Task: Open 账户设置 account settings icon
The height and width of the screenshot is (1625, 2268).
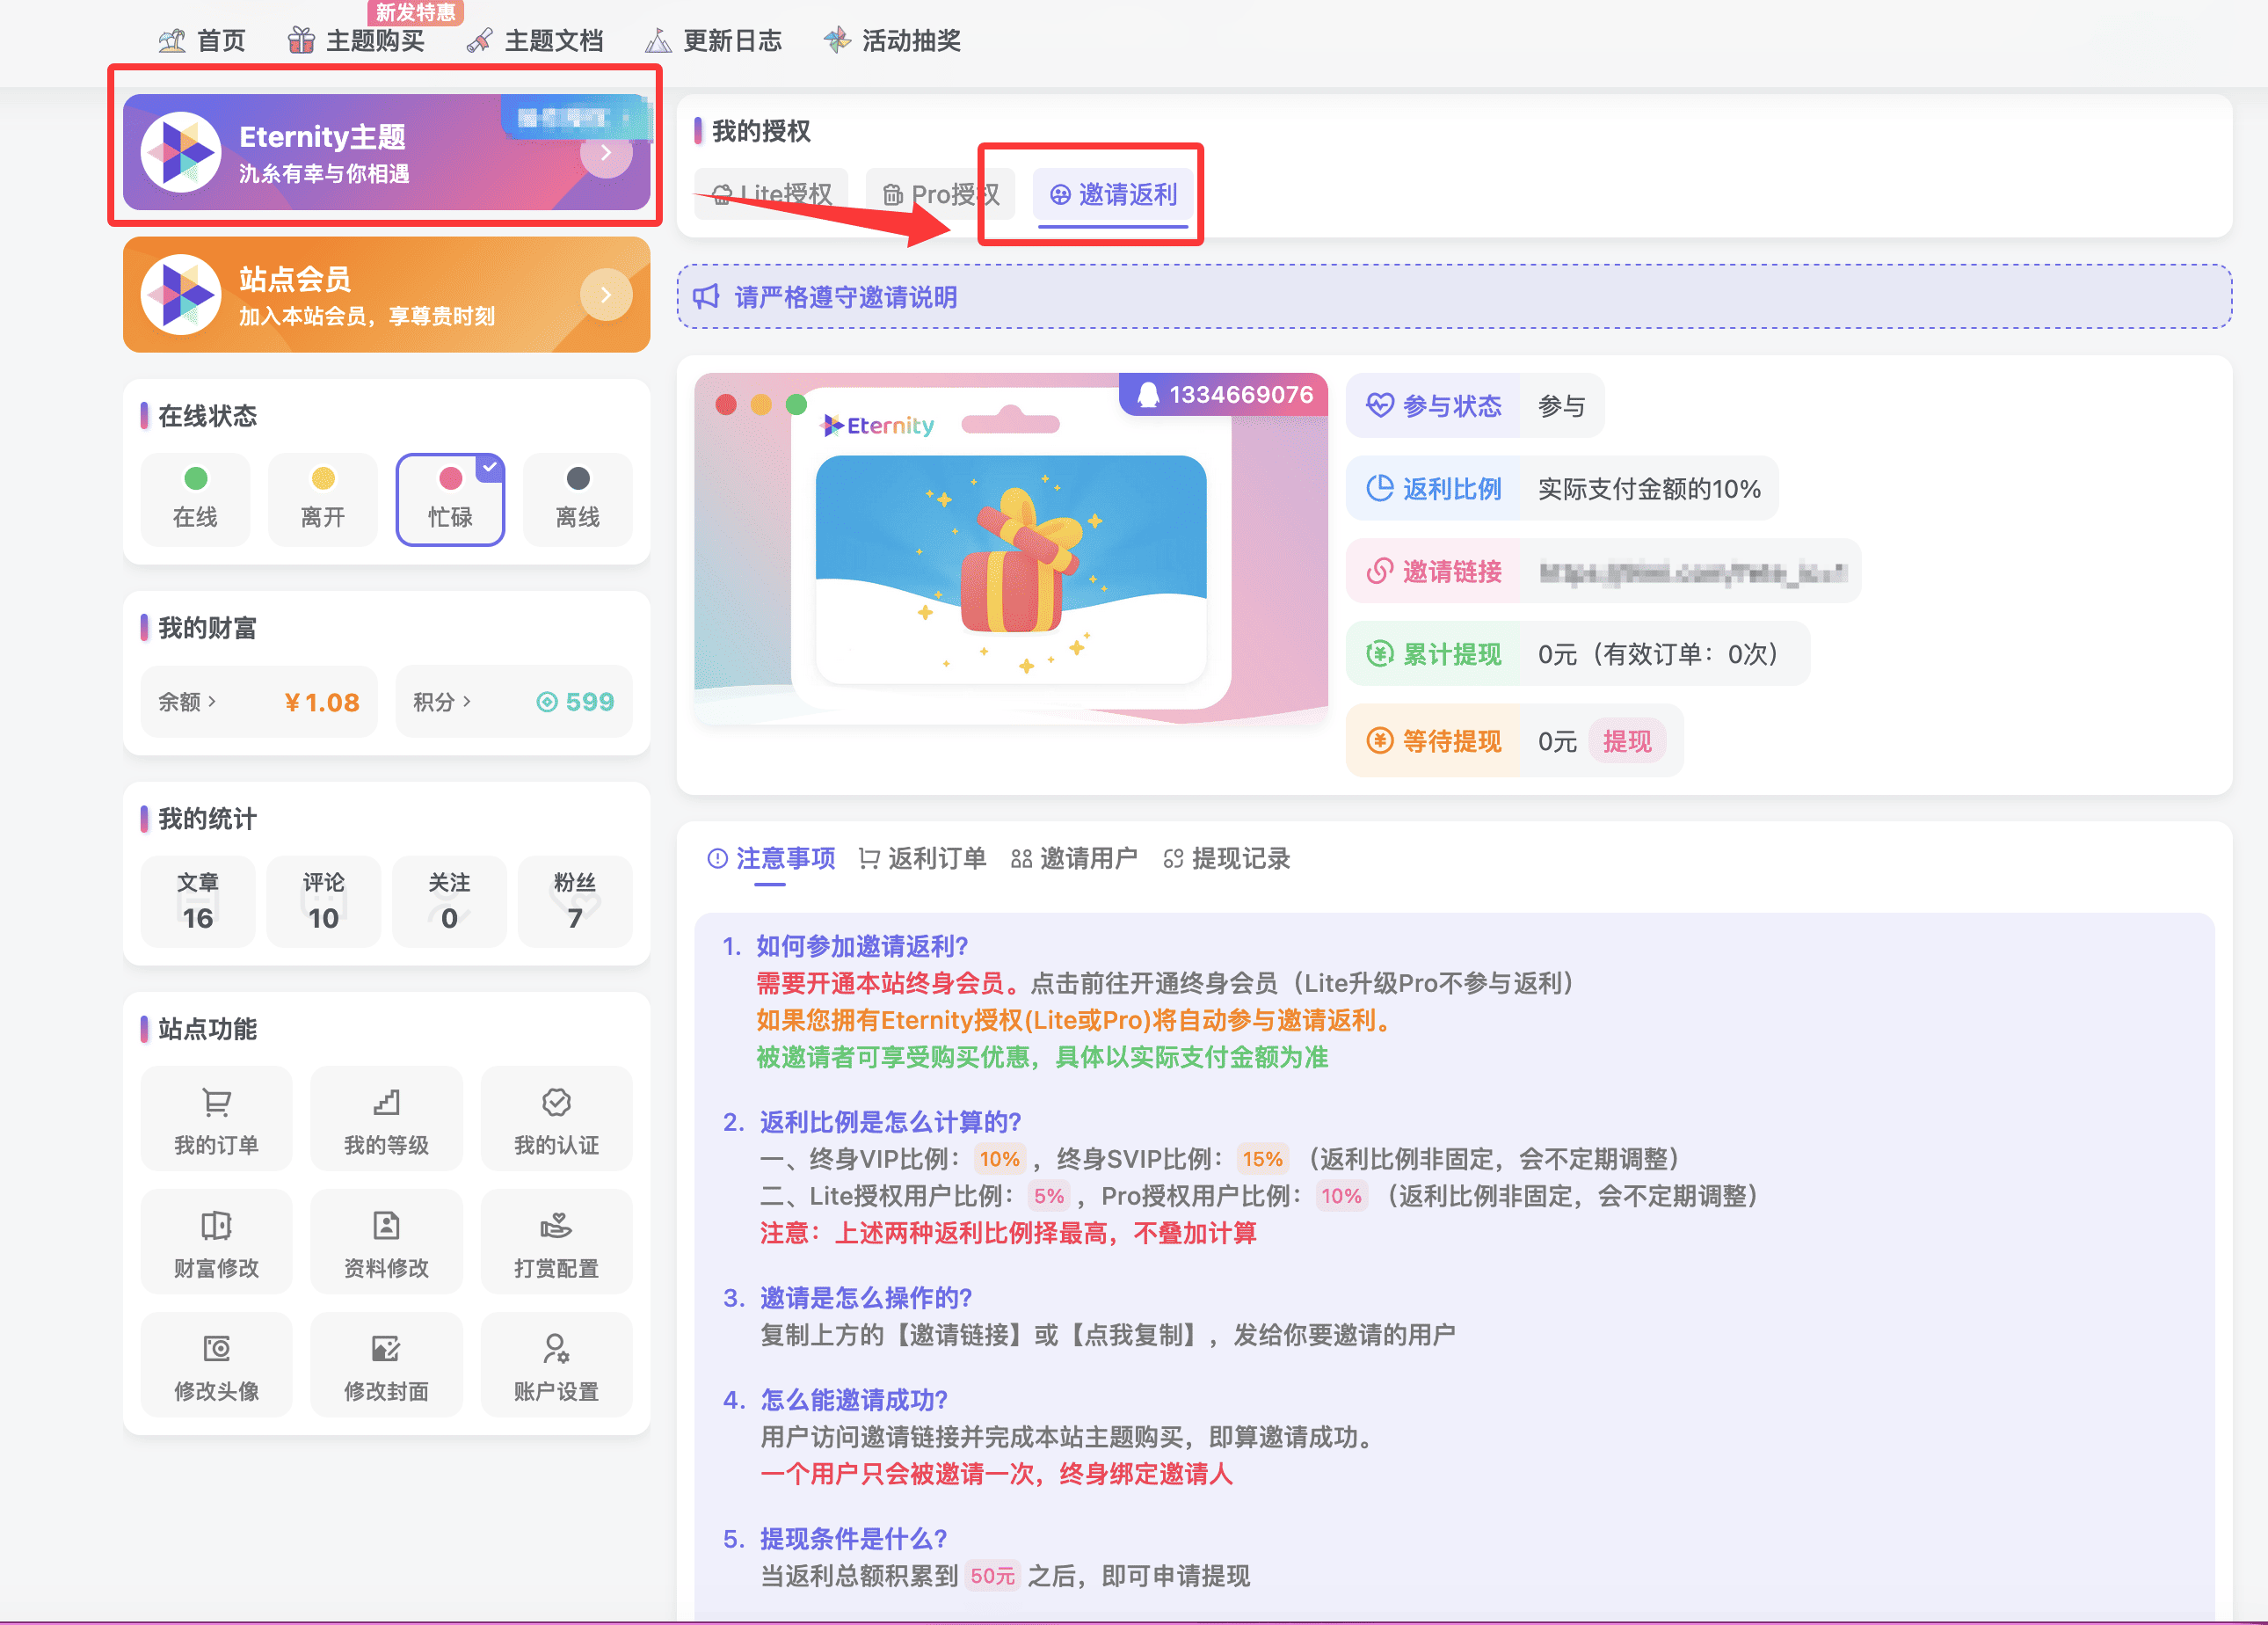Action: [x=556, y=1348]
